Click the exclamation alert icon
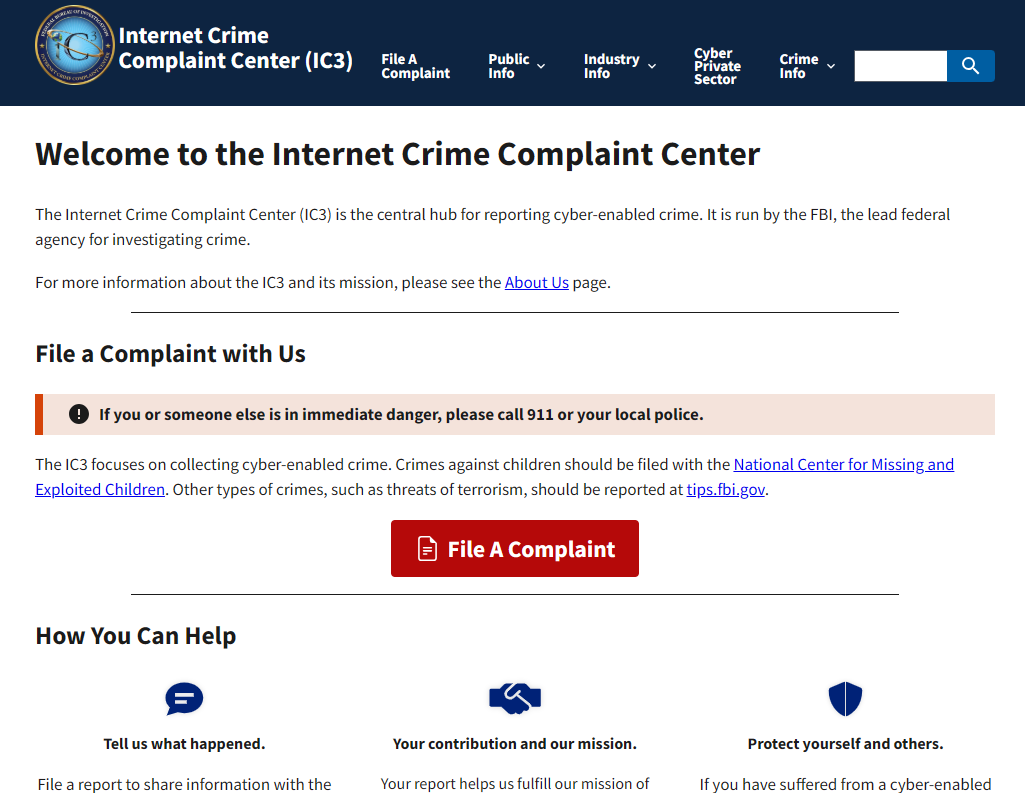 point(79,414)
